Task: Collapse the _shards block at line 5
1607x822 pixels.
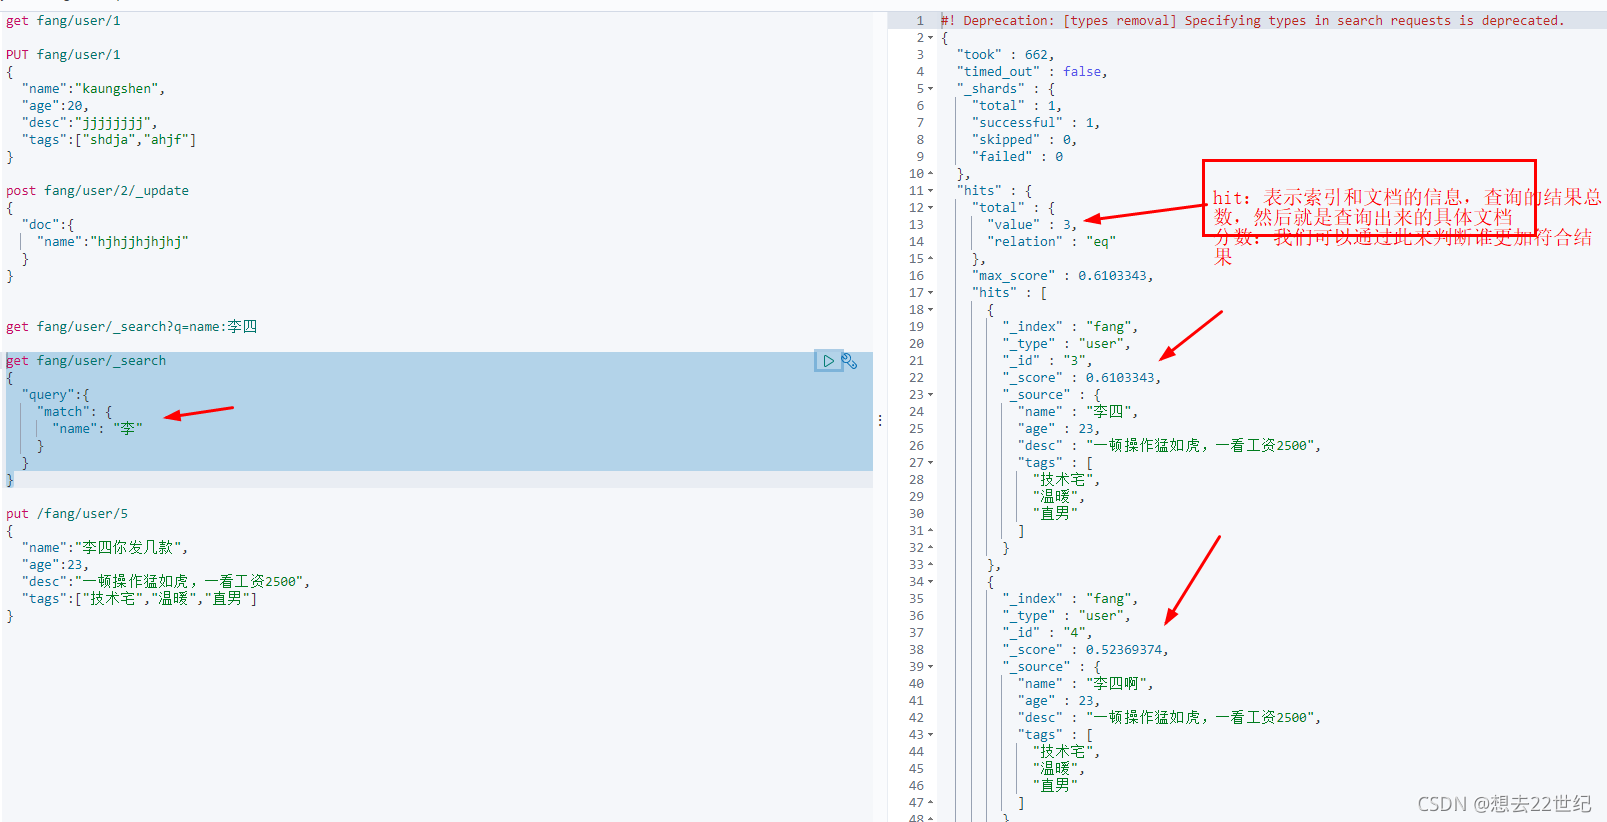Action: click(x=931, y=89)
